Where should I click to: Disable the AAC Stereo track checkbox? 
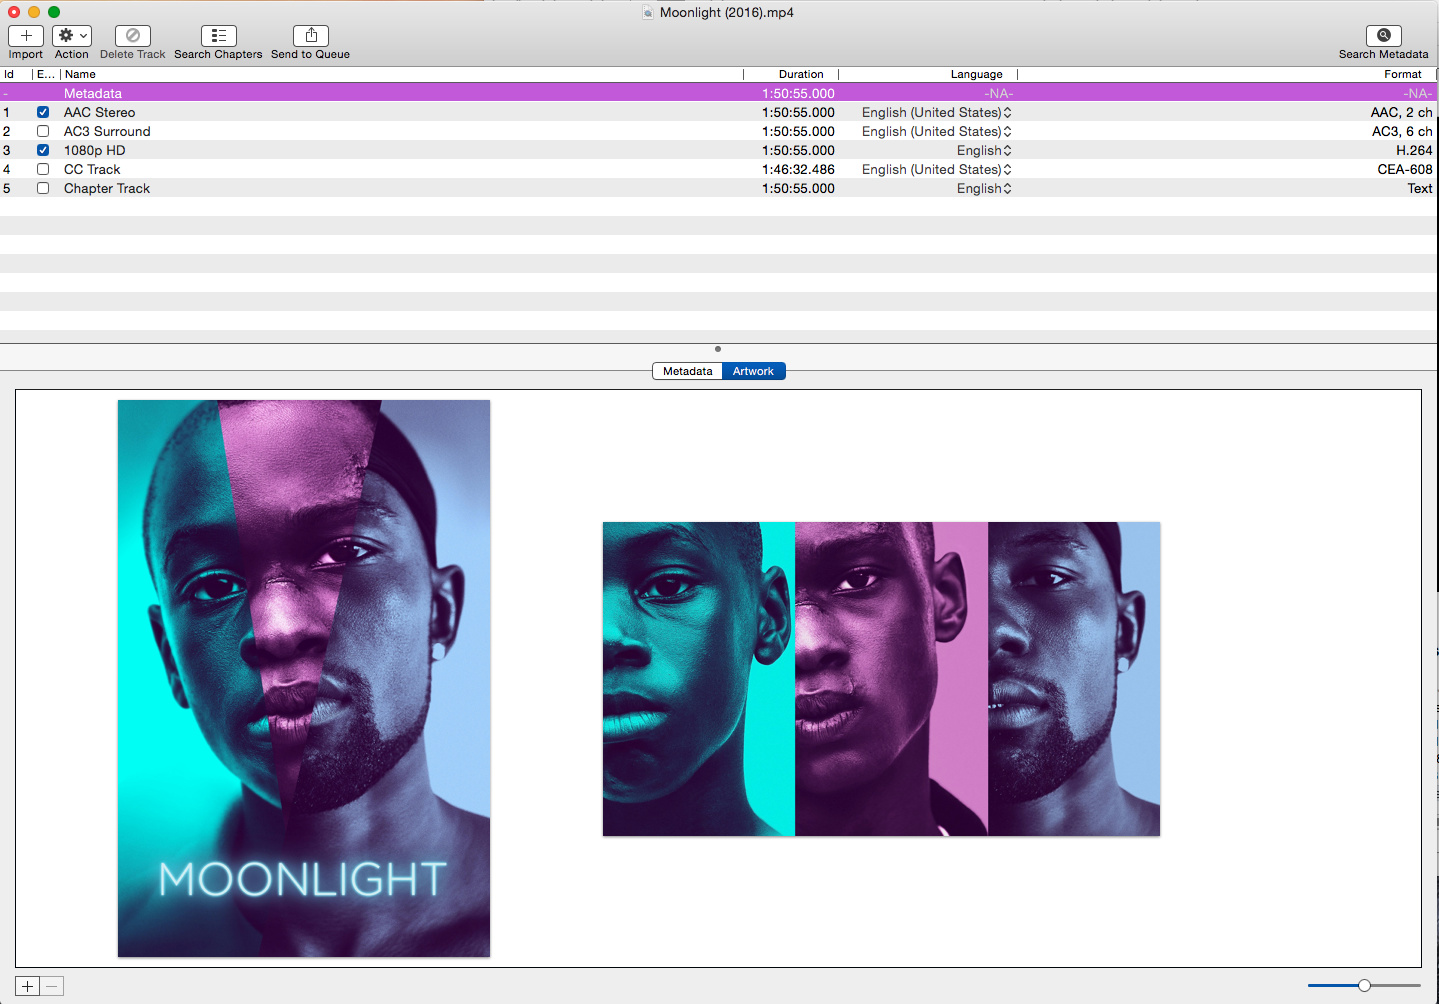[x=43, y=112]
